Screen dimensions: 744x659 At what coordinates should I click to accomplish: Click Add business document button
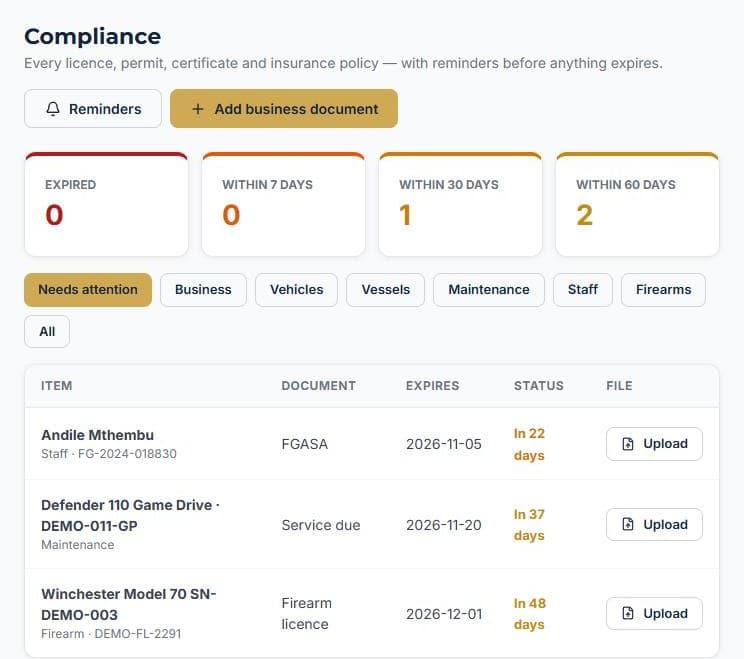(x=284, y=109)
